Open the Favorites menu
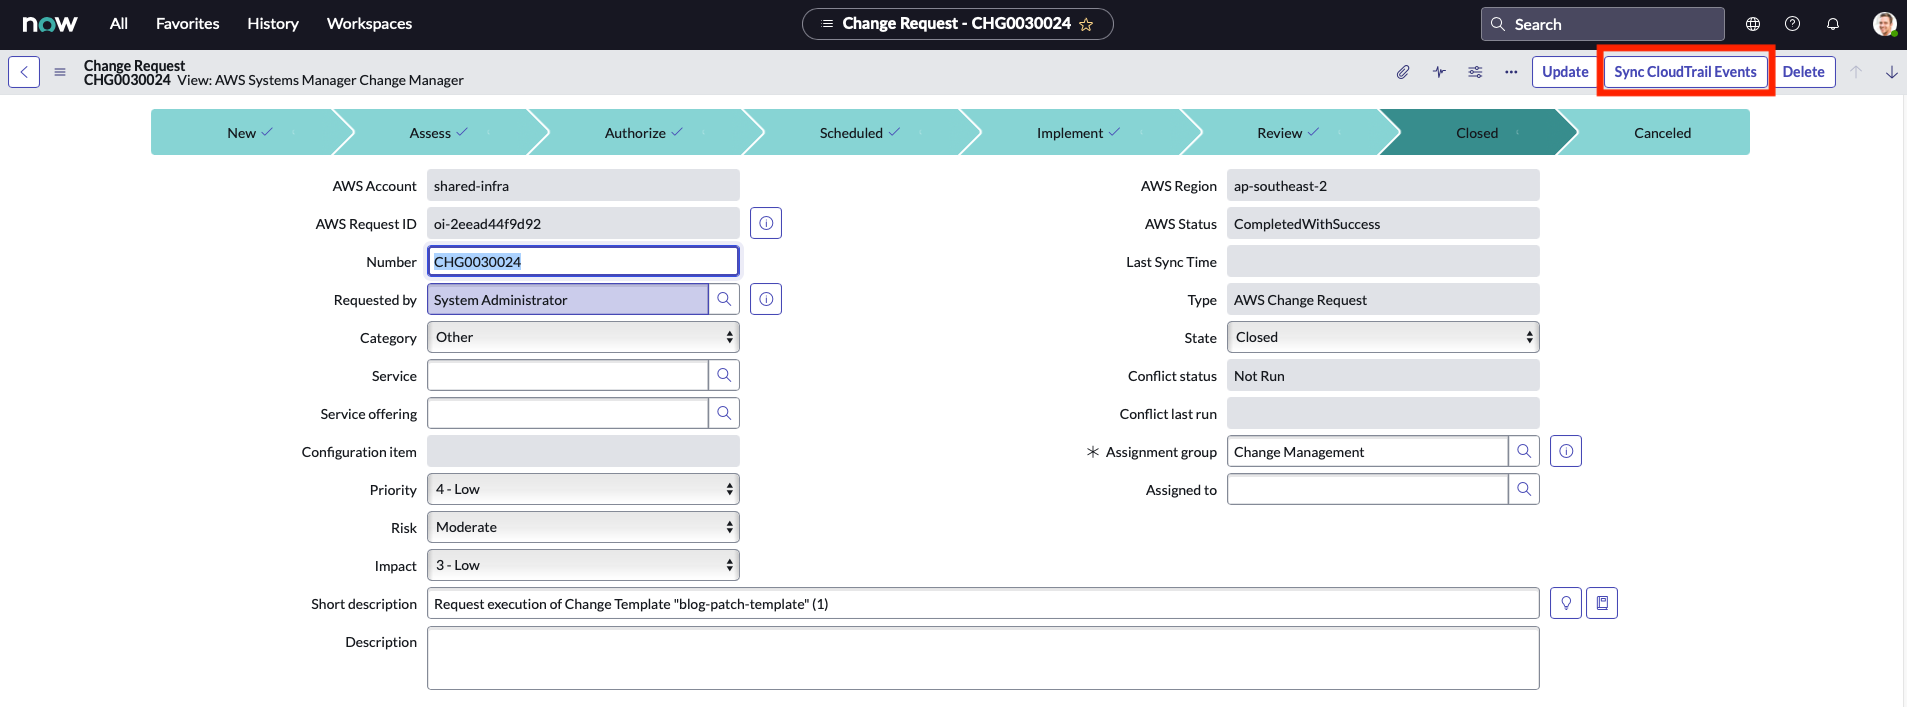1907x707 pixels. pyautogui.click(x=188, y=24)
